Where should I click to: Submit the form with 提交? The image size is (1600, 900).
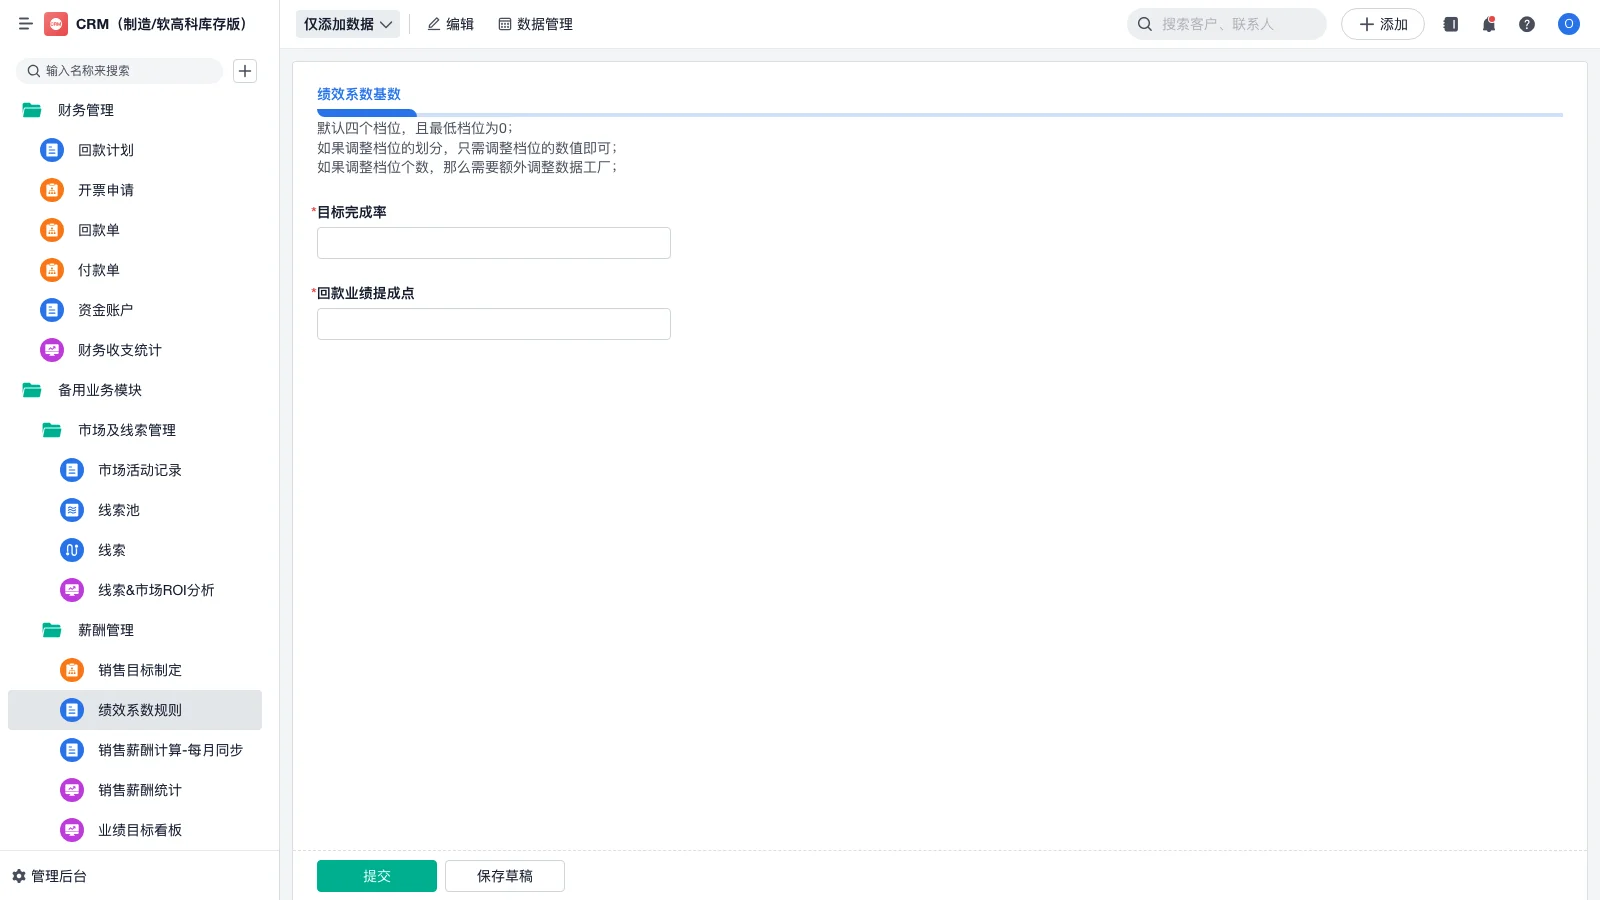tap(377, 875)
